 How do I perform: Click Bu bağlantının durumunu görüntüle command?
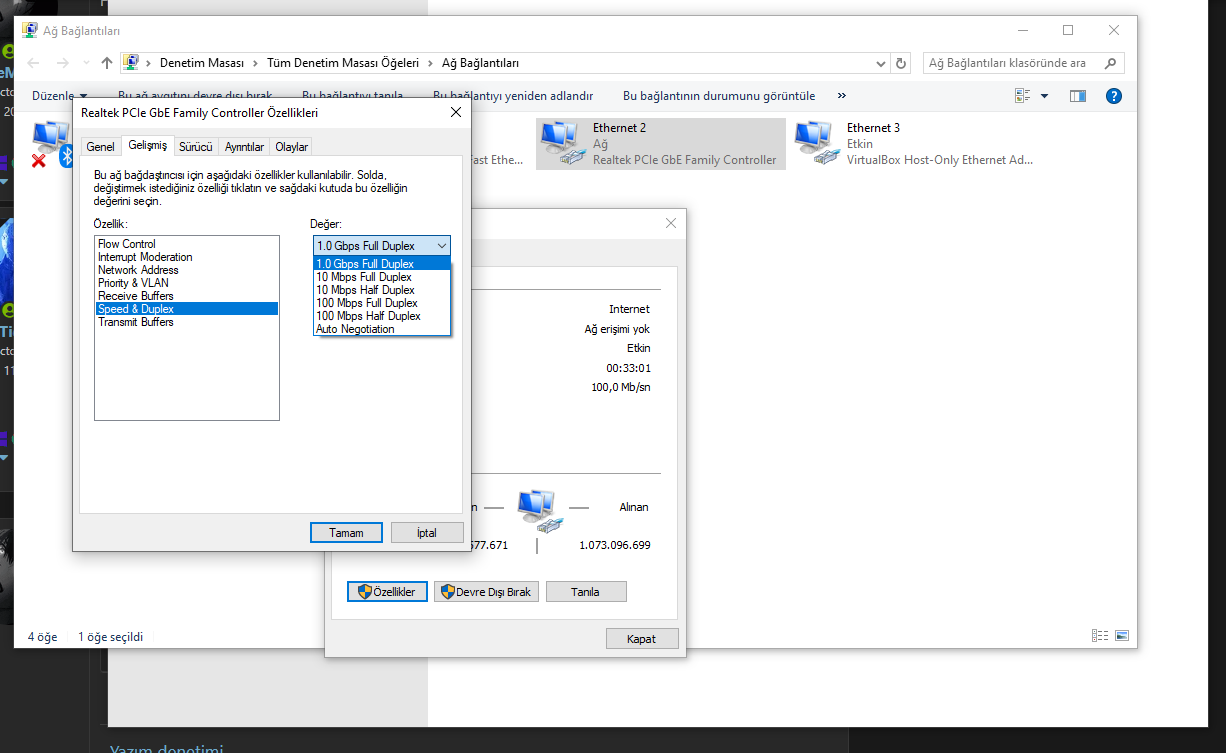[719, 96]
